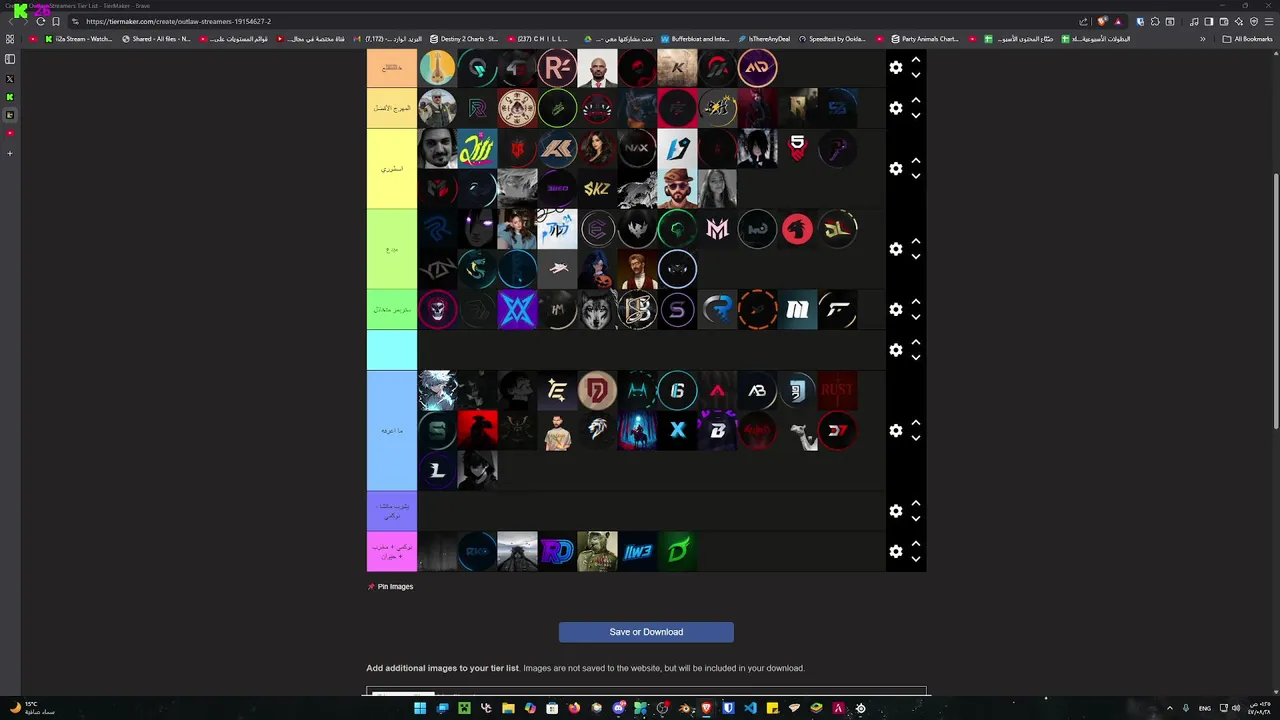Viewport: 1280px width, 720px height.
Task: Move the blue tier down with its arrow
Action: pyautogui.click(x=915, y=438)
